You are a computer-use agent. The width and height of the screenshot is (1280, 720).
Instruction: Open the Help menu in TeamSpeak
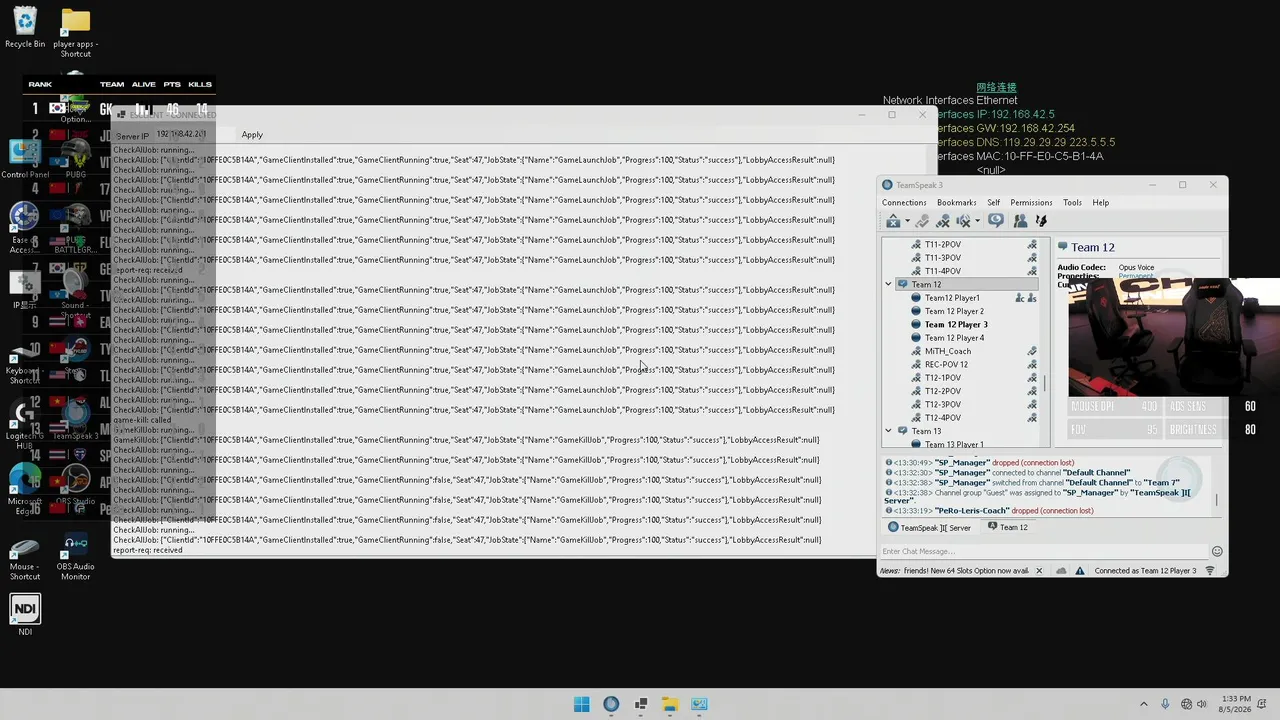coord(1100,203)
